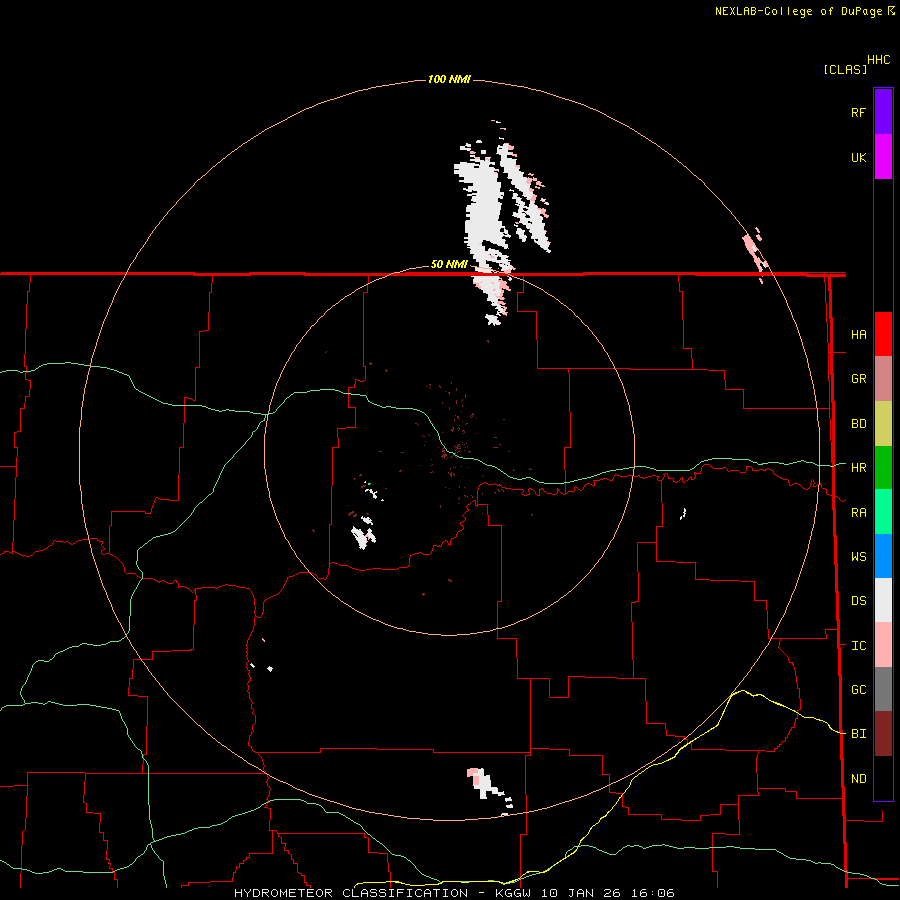Select the BD yellow legend block

click(883, 424)
